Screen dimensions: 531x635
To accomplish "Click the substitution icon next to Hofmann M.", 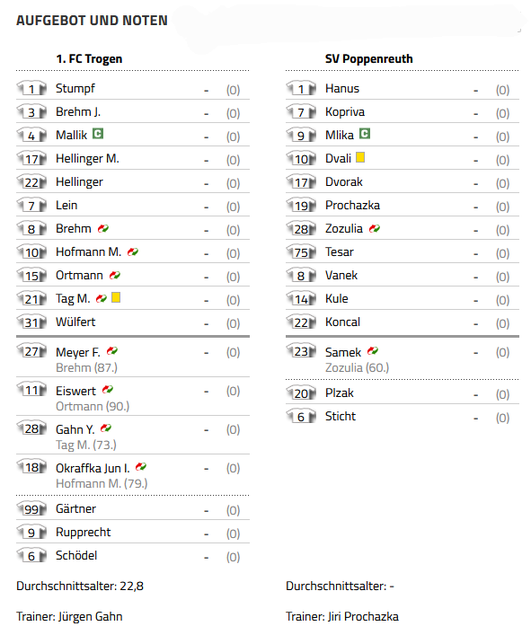I will coord(133,252).
